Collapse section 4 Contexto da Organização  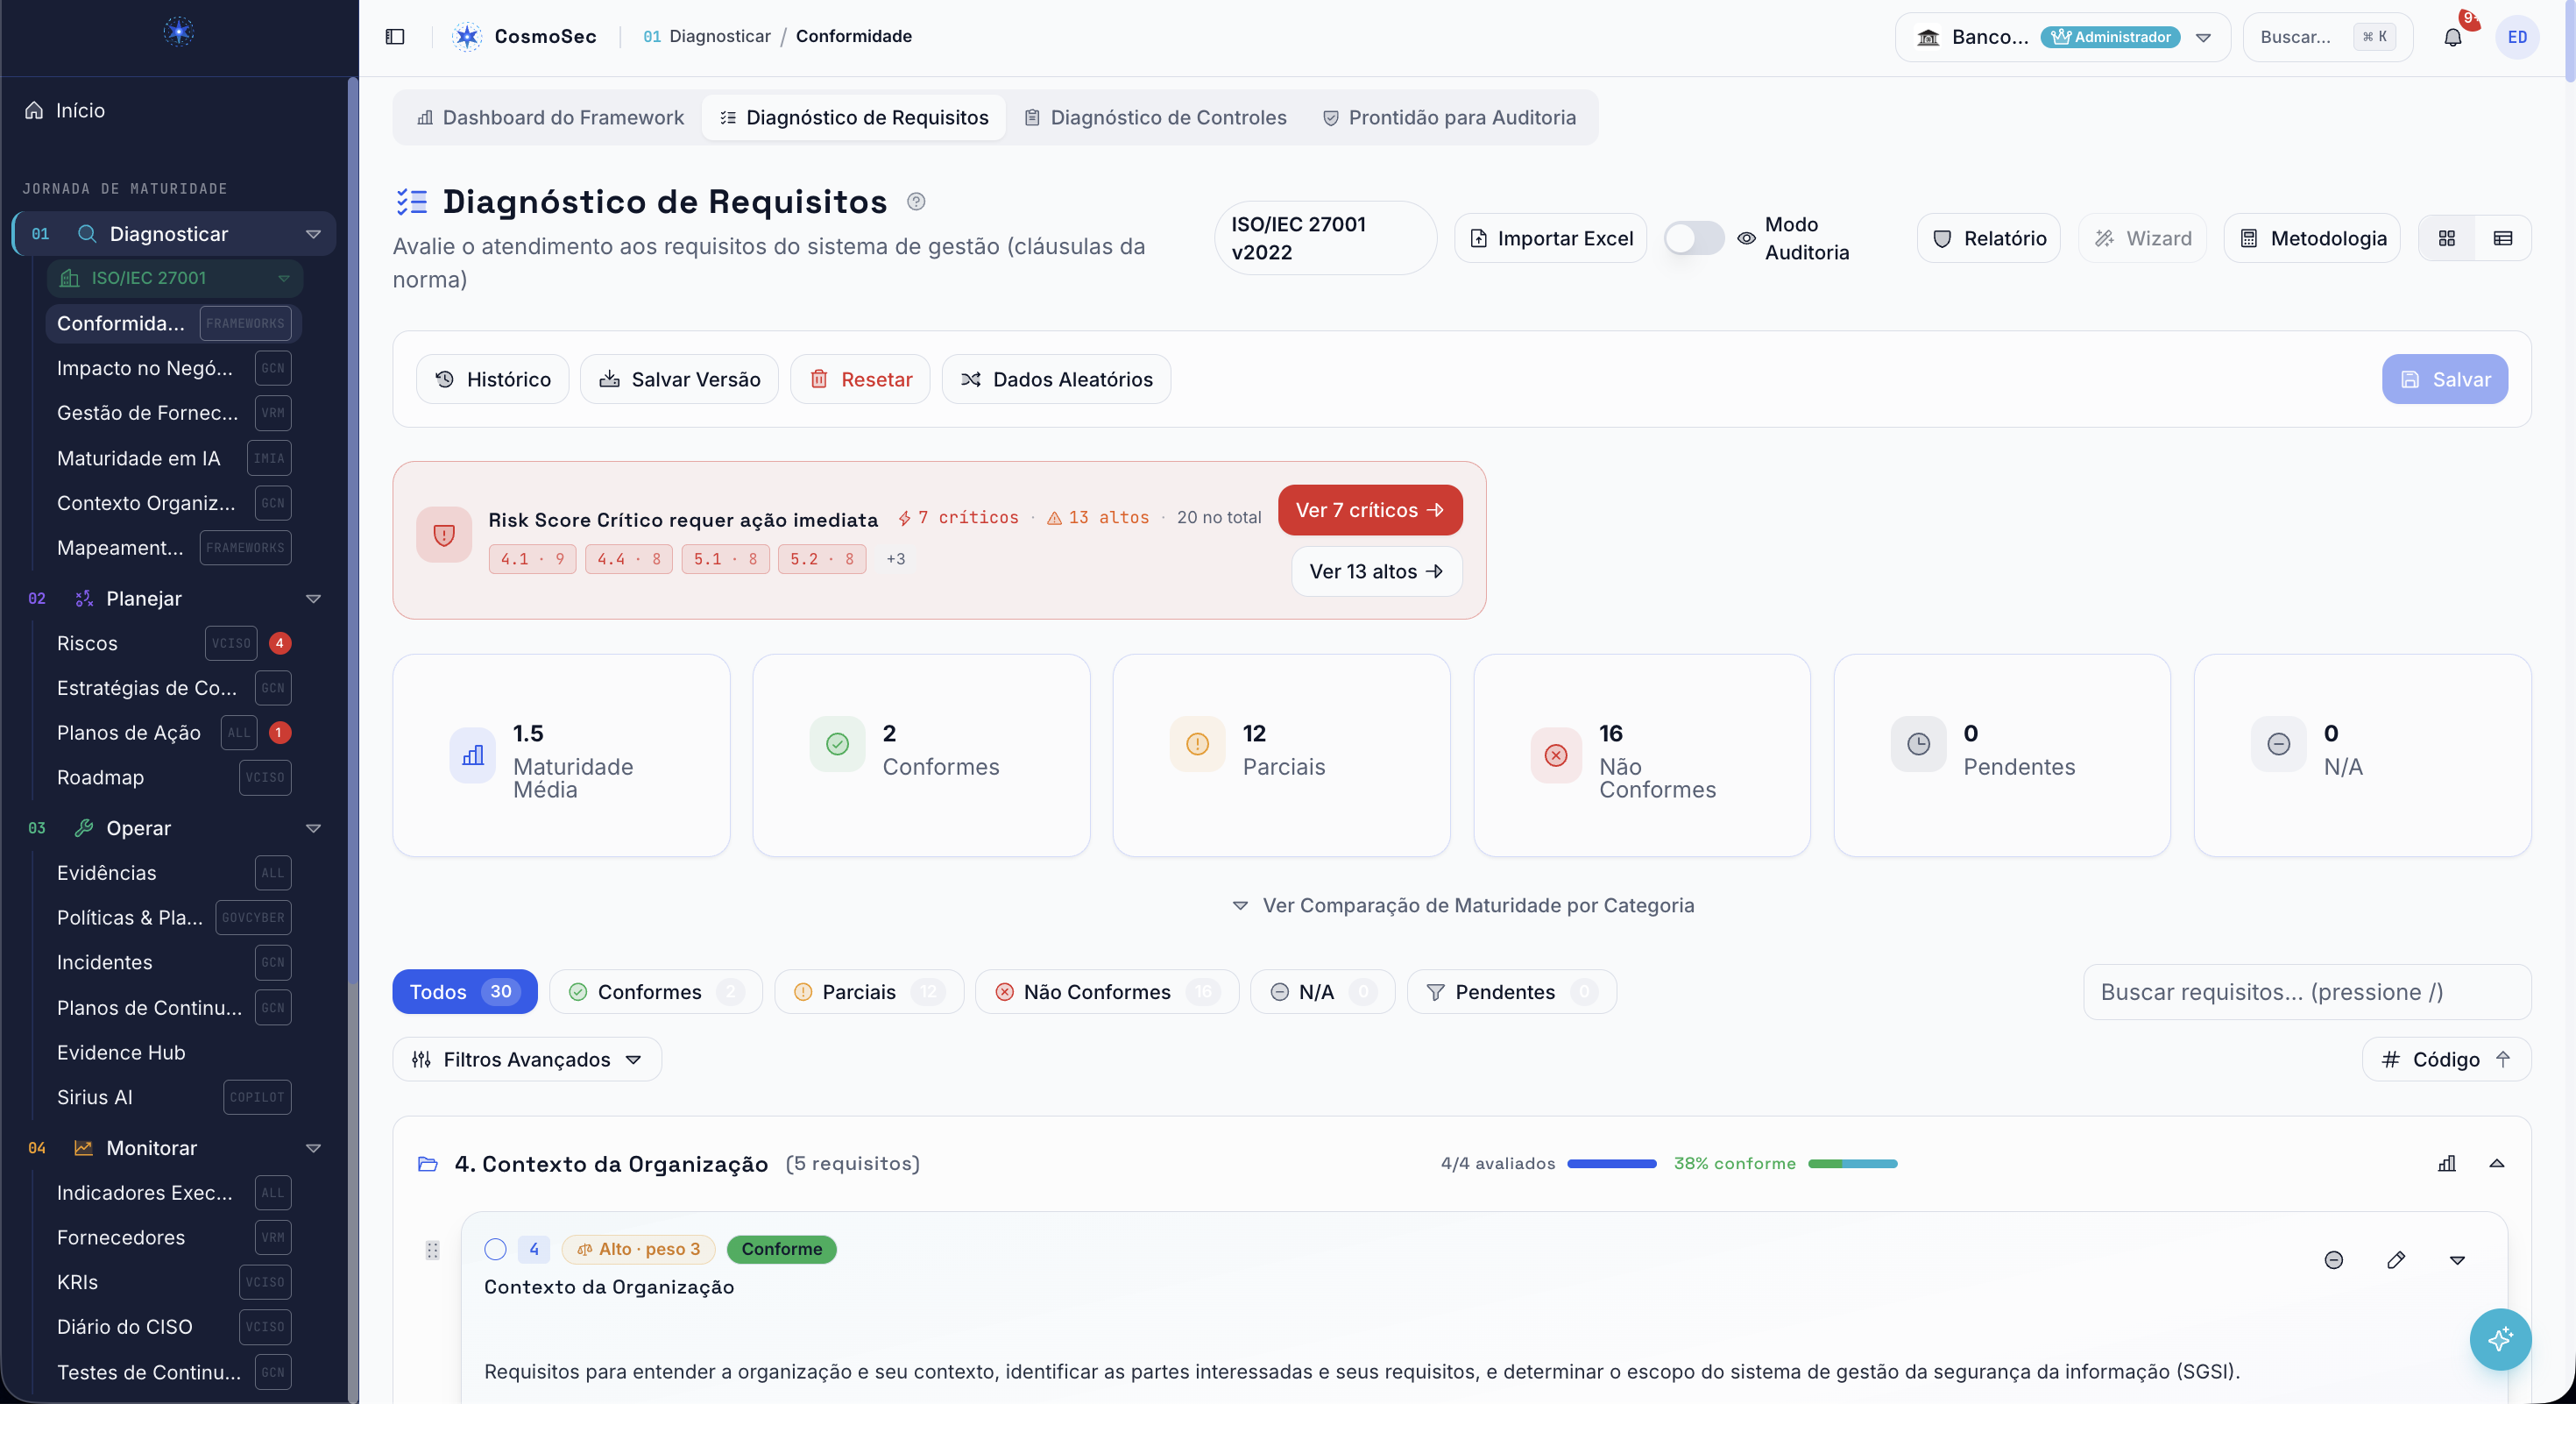click(x=2497, y=1163)
